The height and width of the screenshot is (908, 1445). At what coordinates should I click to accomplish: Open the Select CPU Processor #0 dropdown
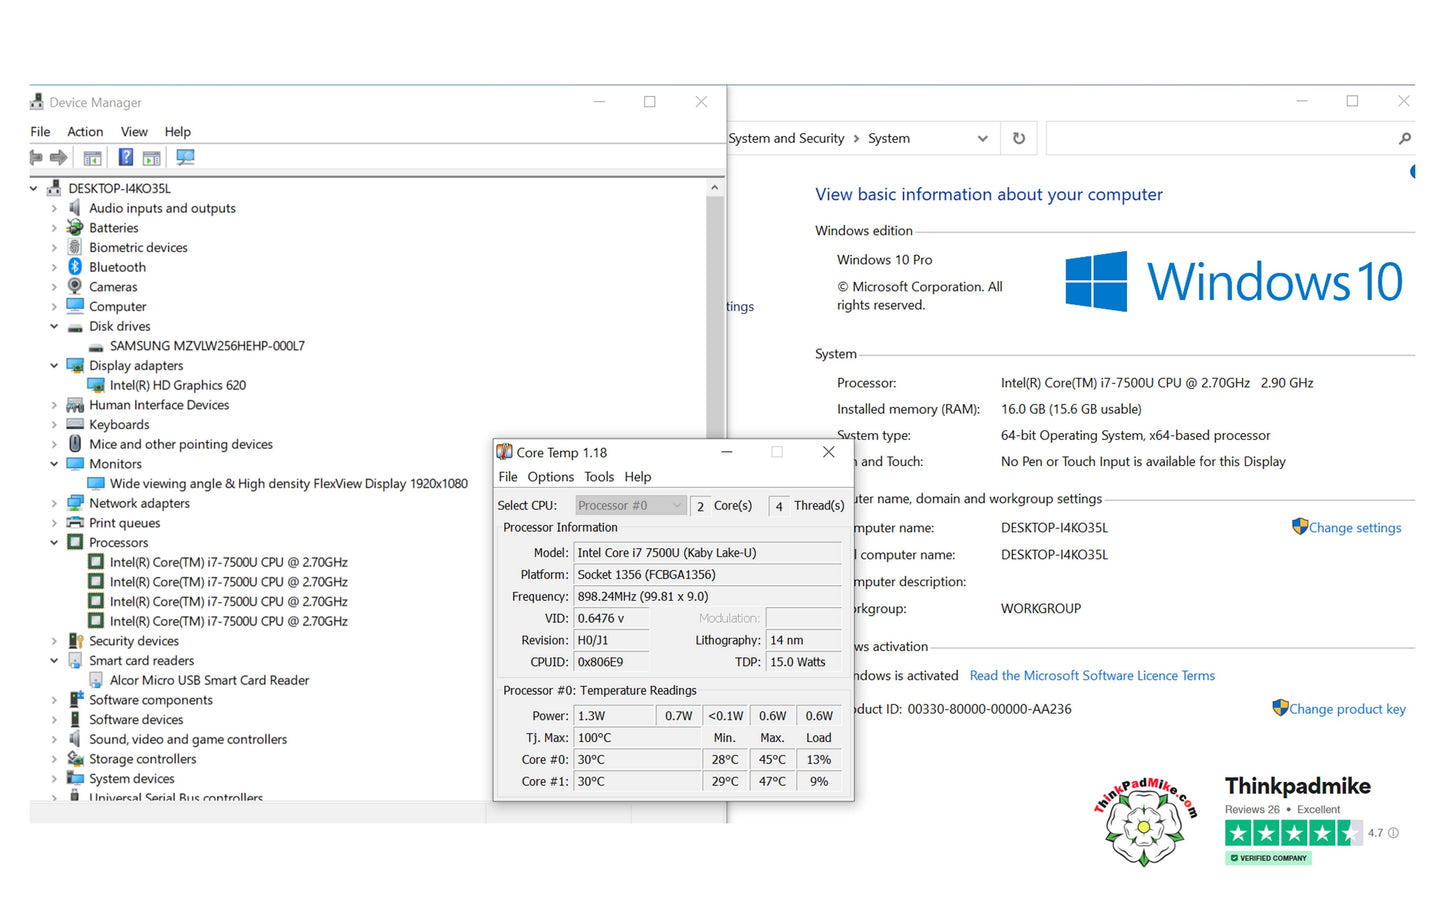pos(630,505)
